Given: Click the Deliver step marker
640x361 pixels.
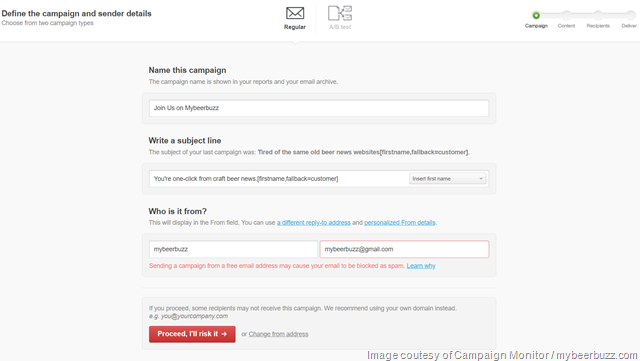Looking at the screenshot, I should 631,16.
